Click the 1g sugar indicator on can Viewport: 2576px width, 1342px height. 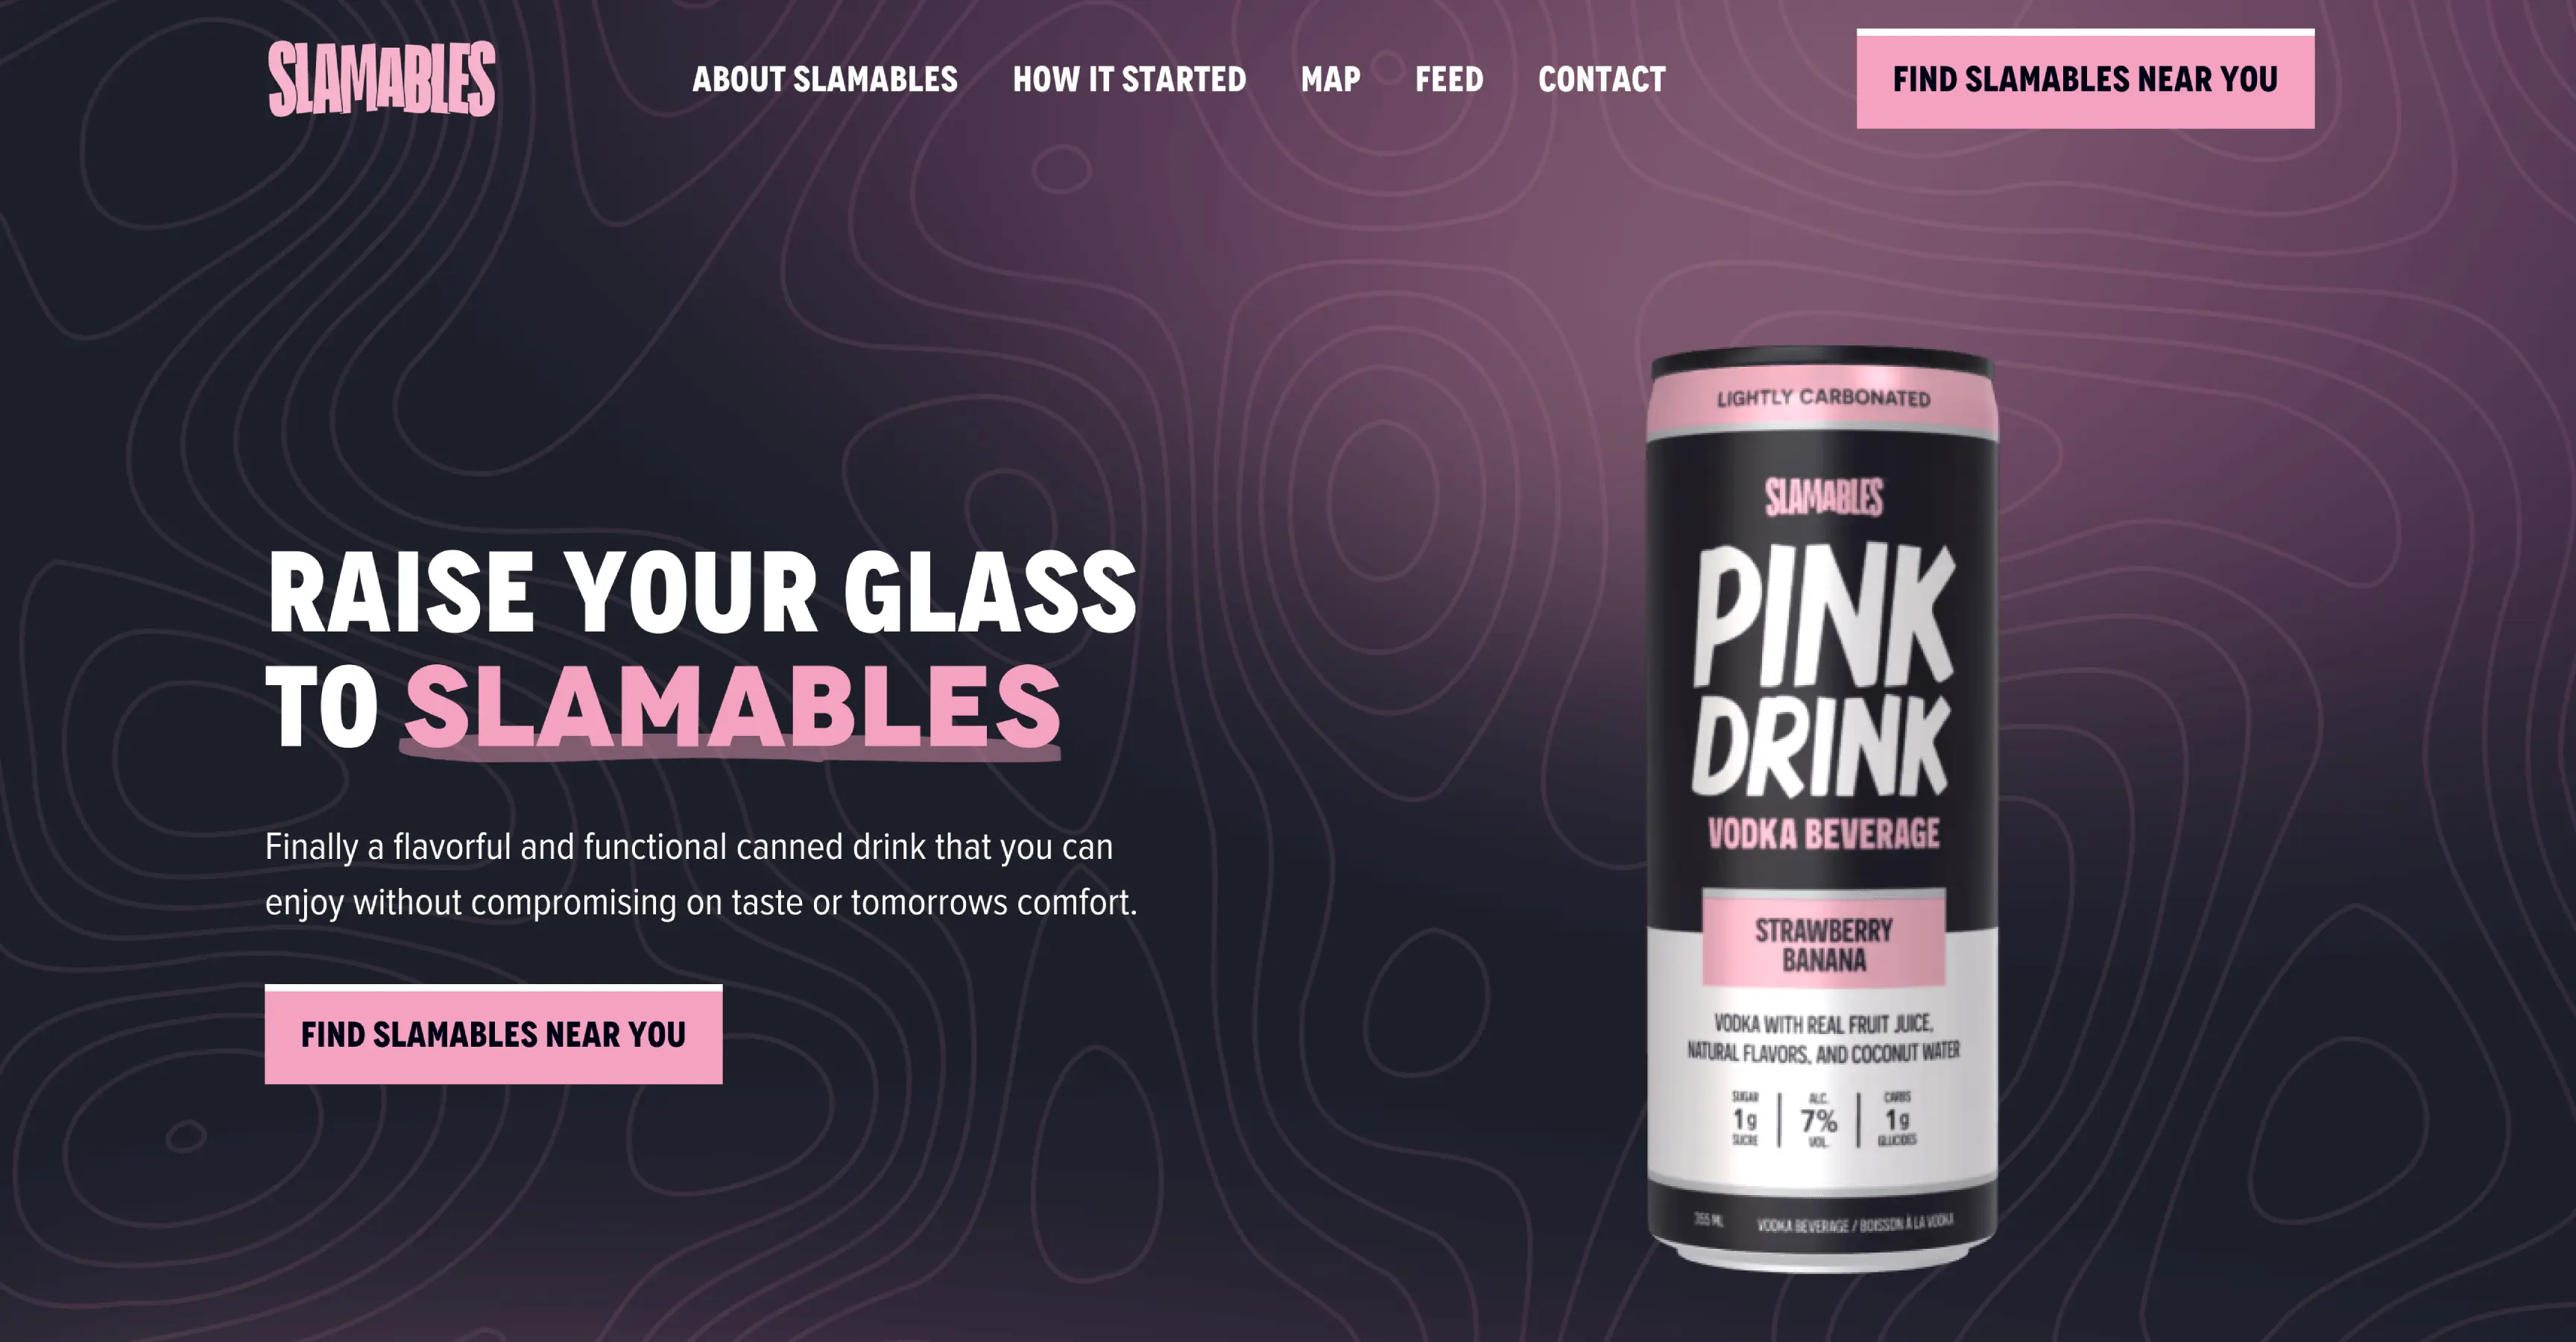click(x=1744, y=1120)
